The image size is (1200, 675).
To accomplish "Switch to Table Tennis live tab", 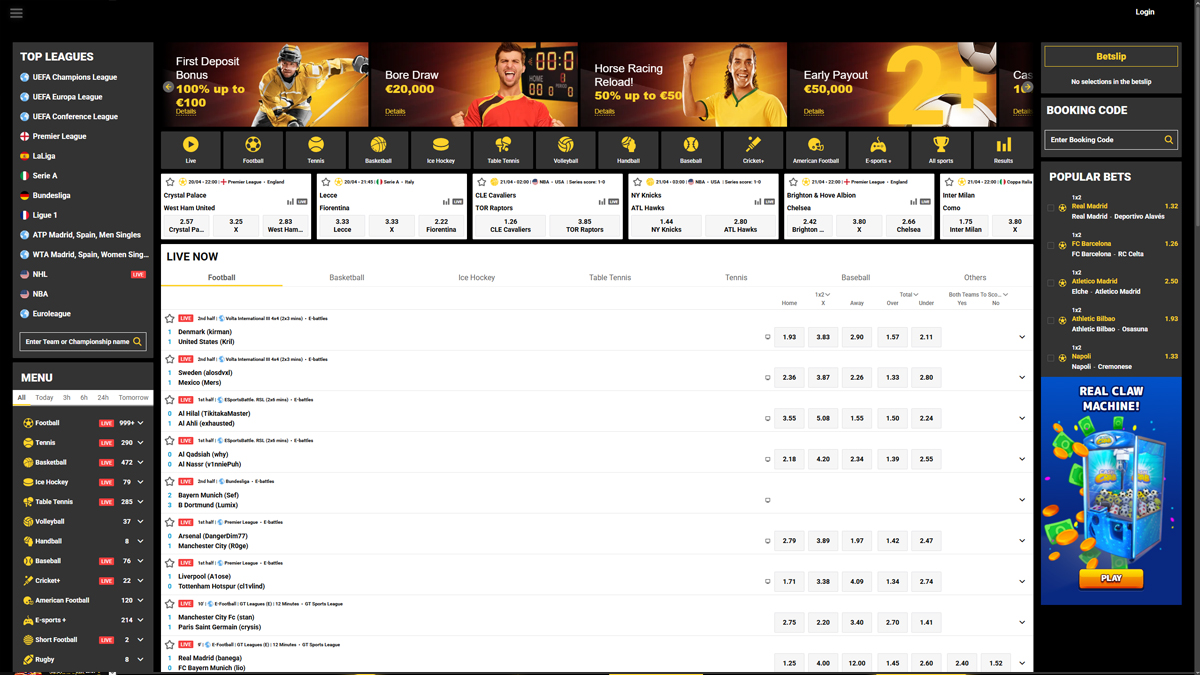I will click(610, 278).
